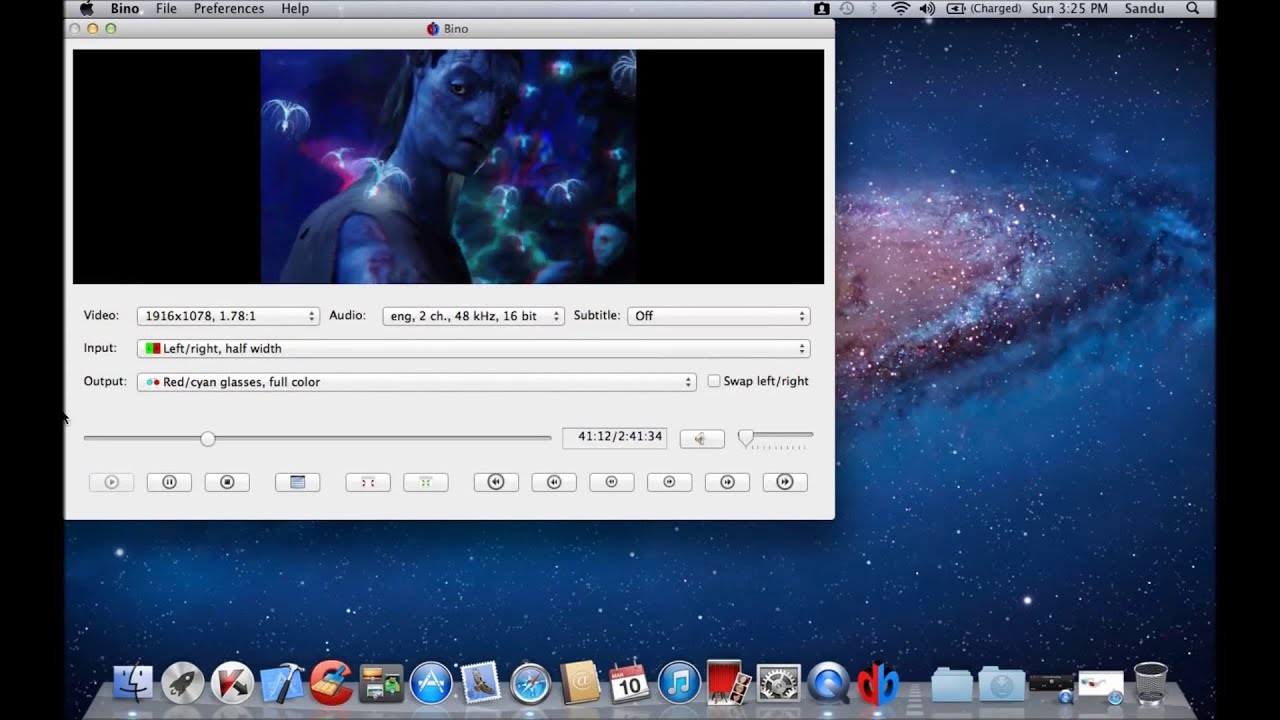Click the red center-video button
Screen dimensions: 1280x720
(x=368, y=482)
